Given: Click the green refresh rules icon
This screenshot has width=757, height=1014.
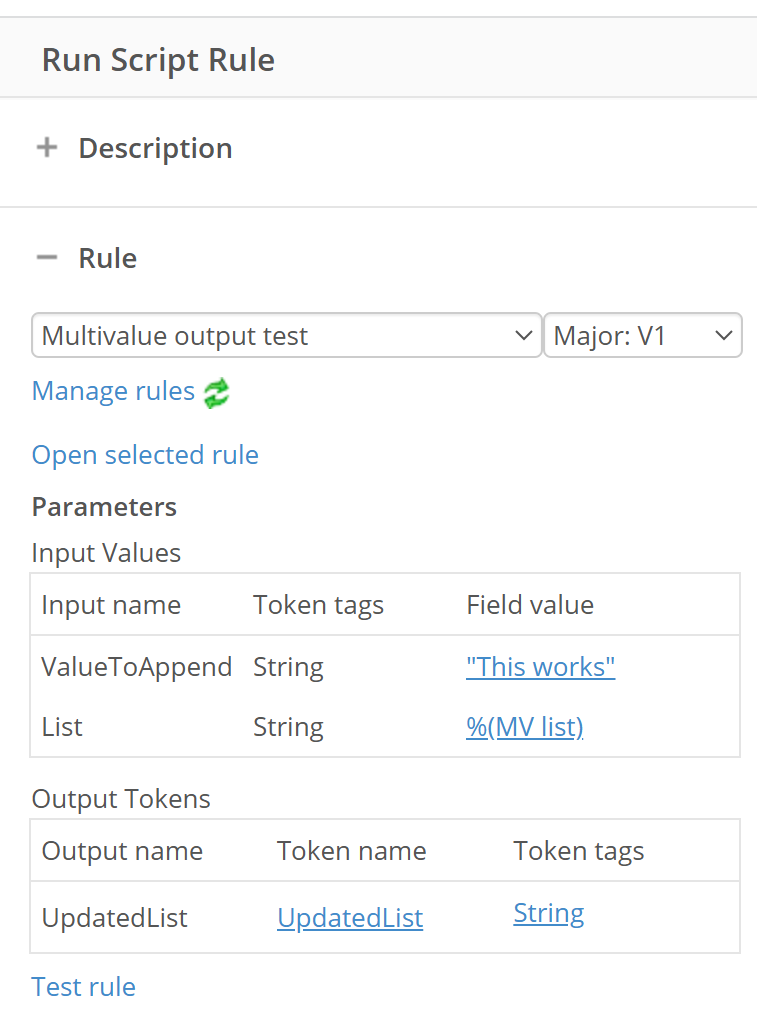Looking at the screenshot, I should tap(217, 393).
